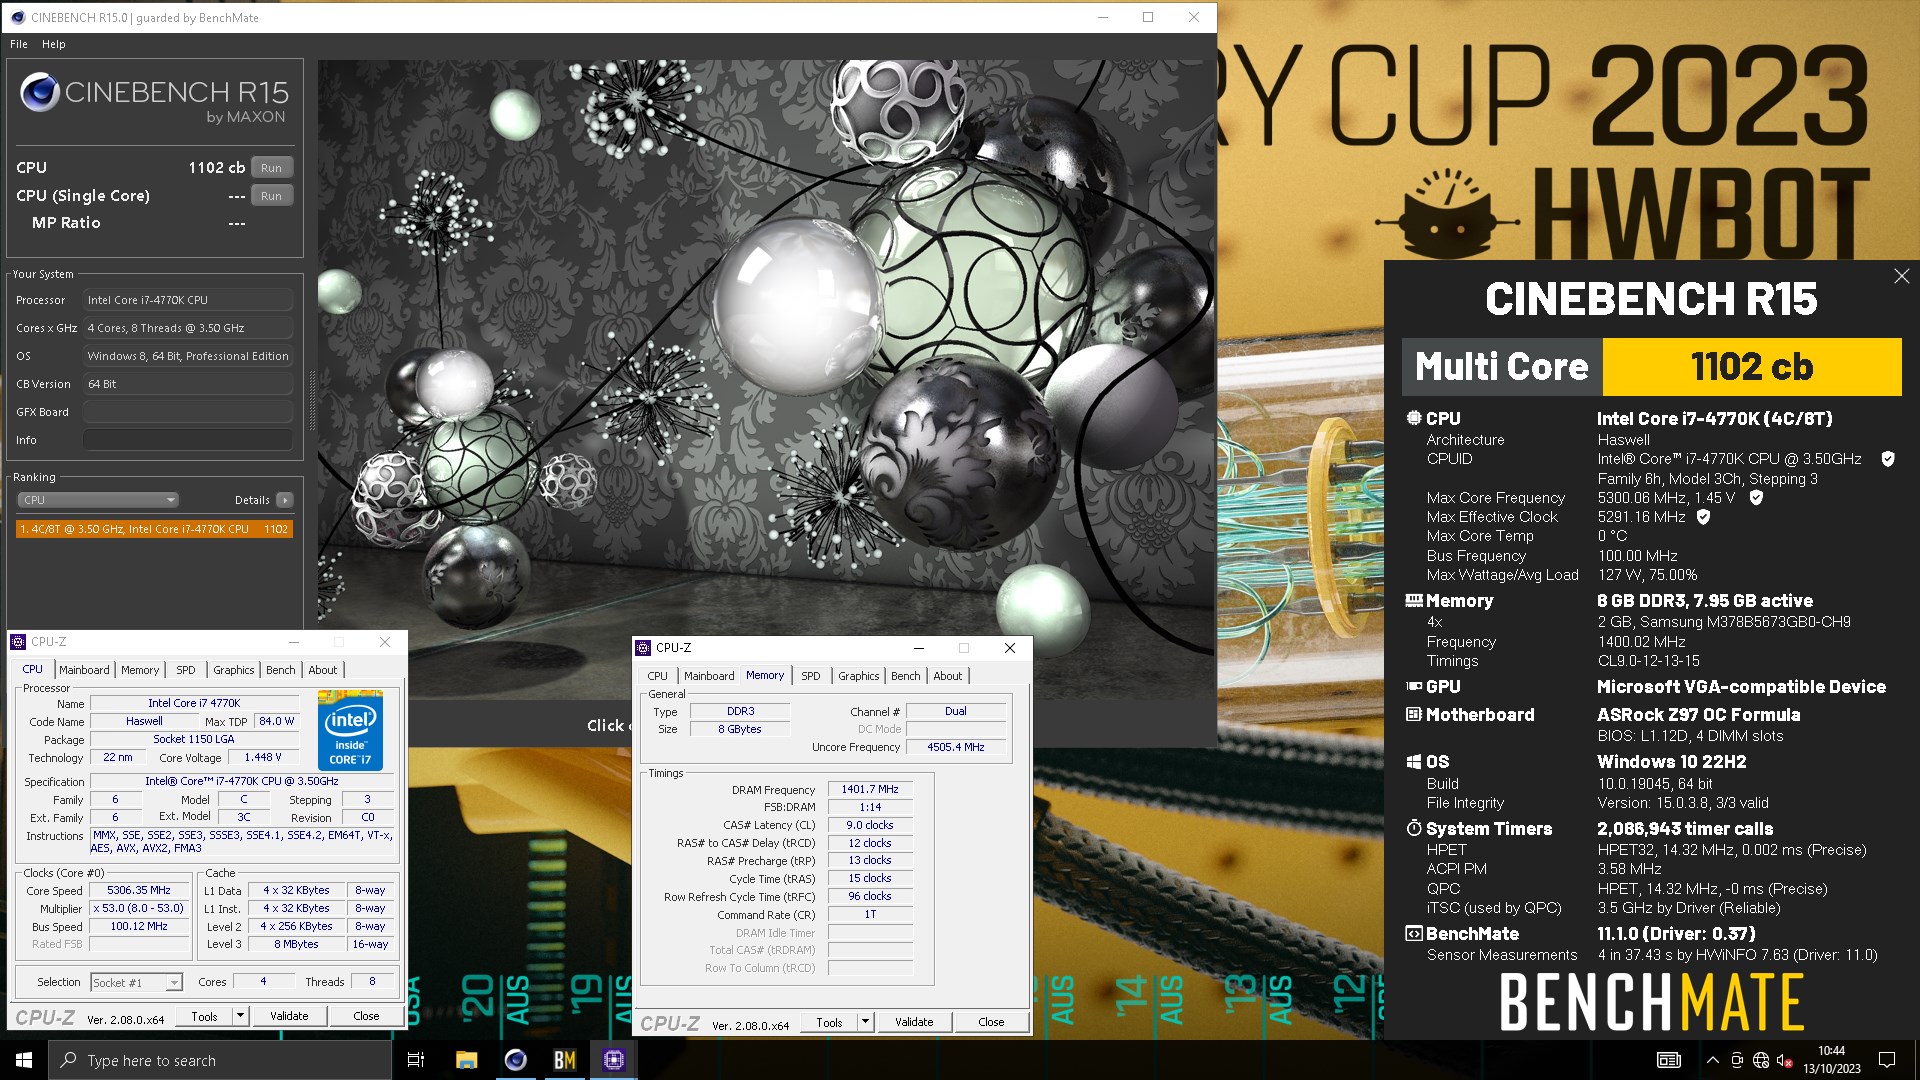Close the BenchMate result overlay
Screen dimensions: 1920x1080
1901,276
